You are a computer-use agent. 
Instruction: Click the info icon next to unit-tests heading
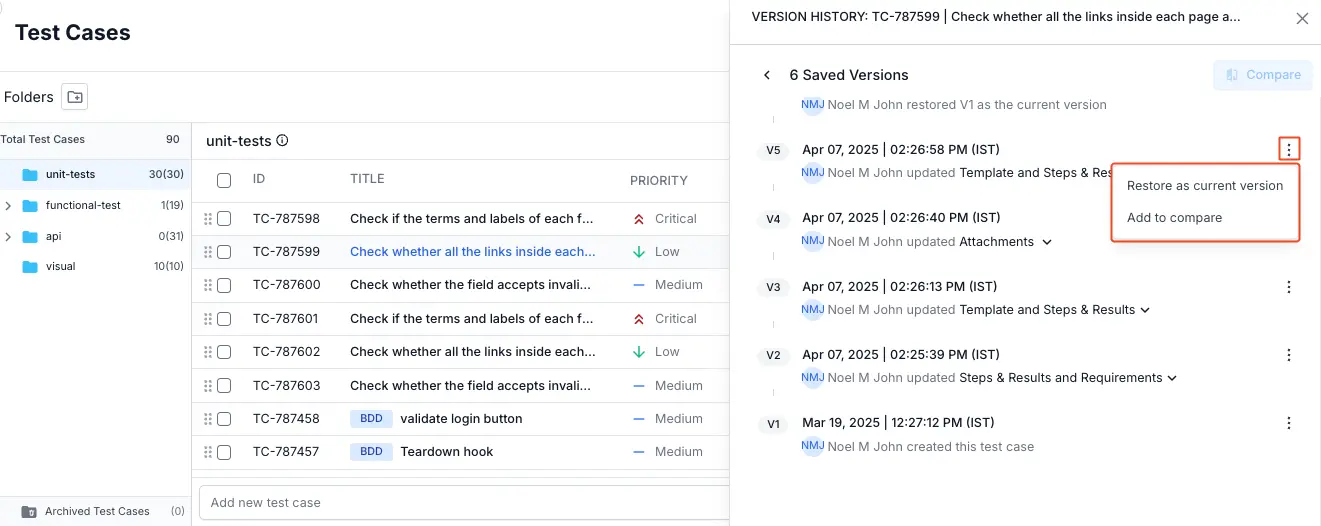pyautogui.click(x=282, y=141)
